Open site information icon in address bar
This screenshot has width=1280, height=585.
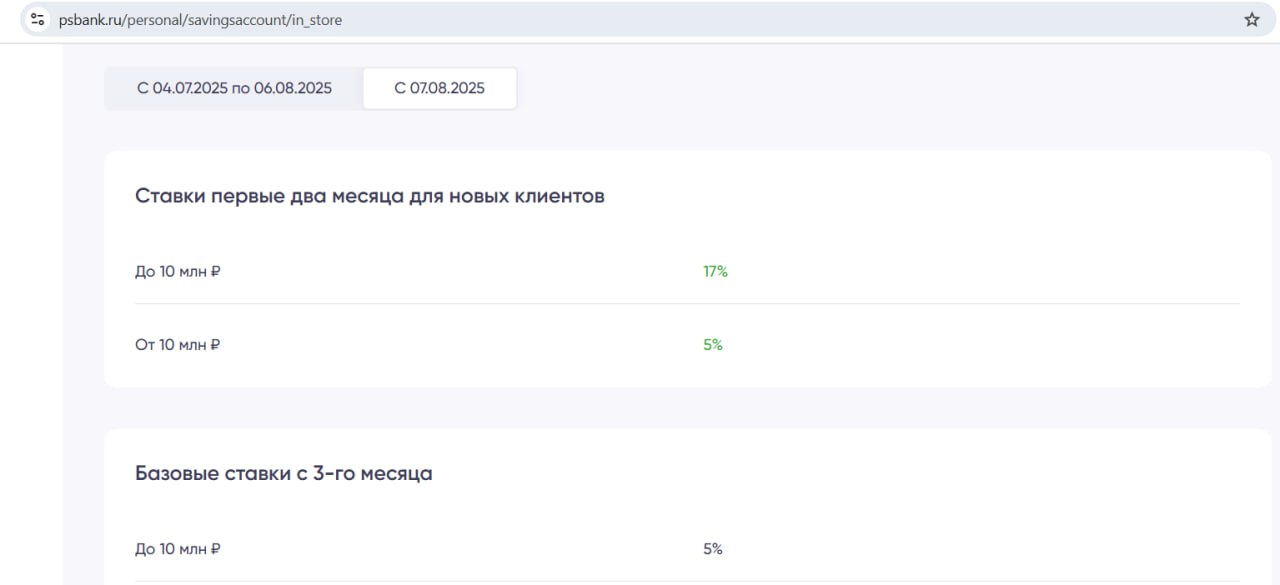[x=38, y=19]
